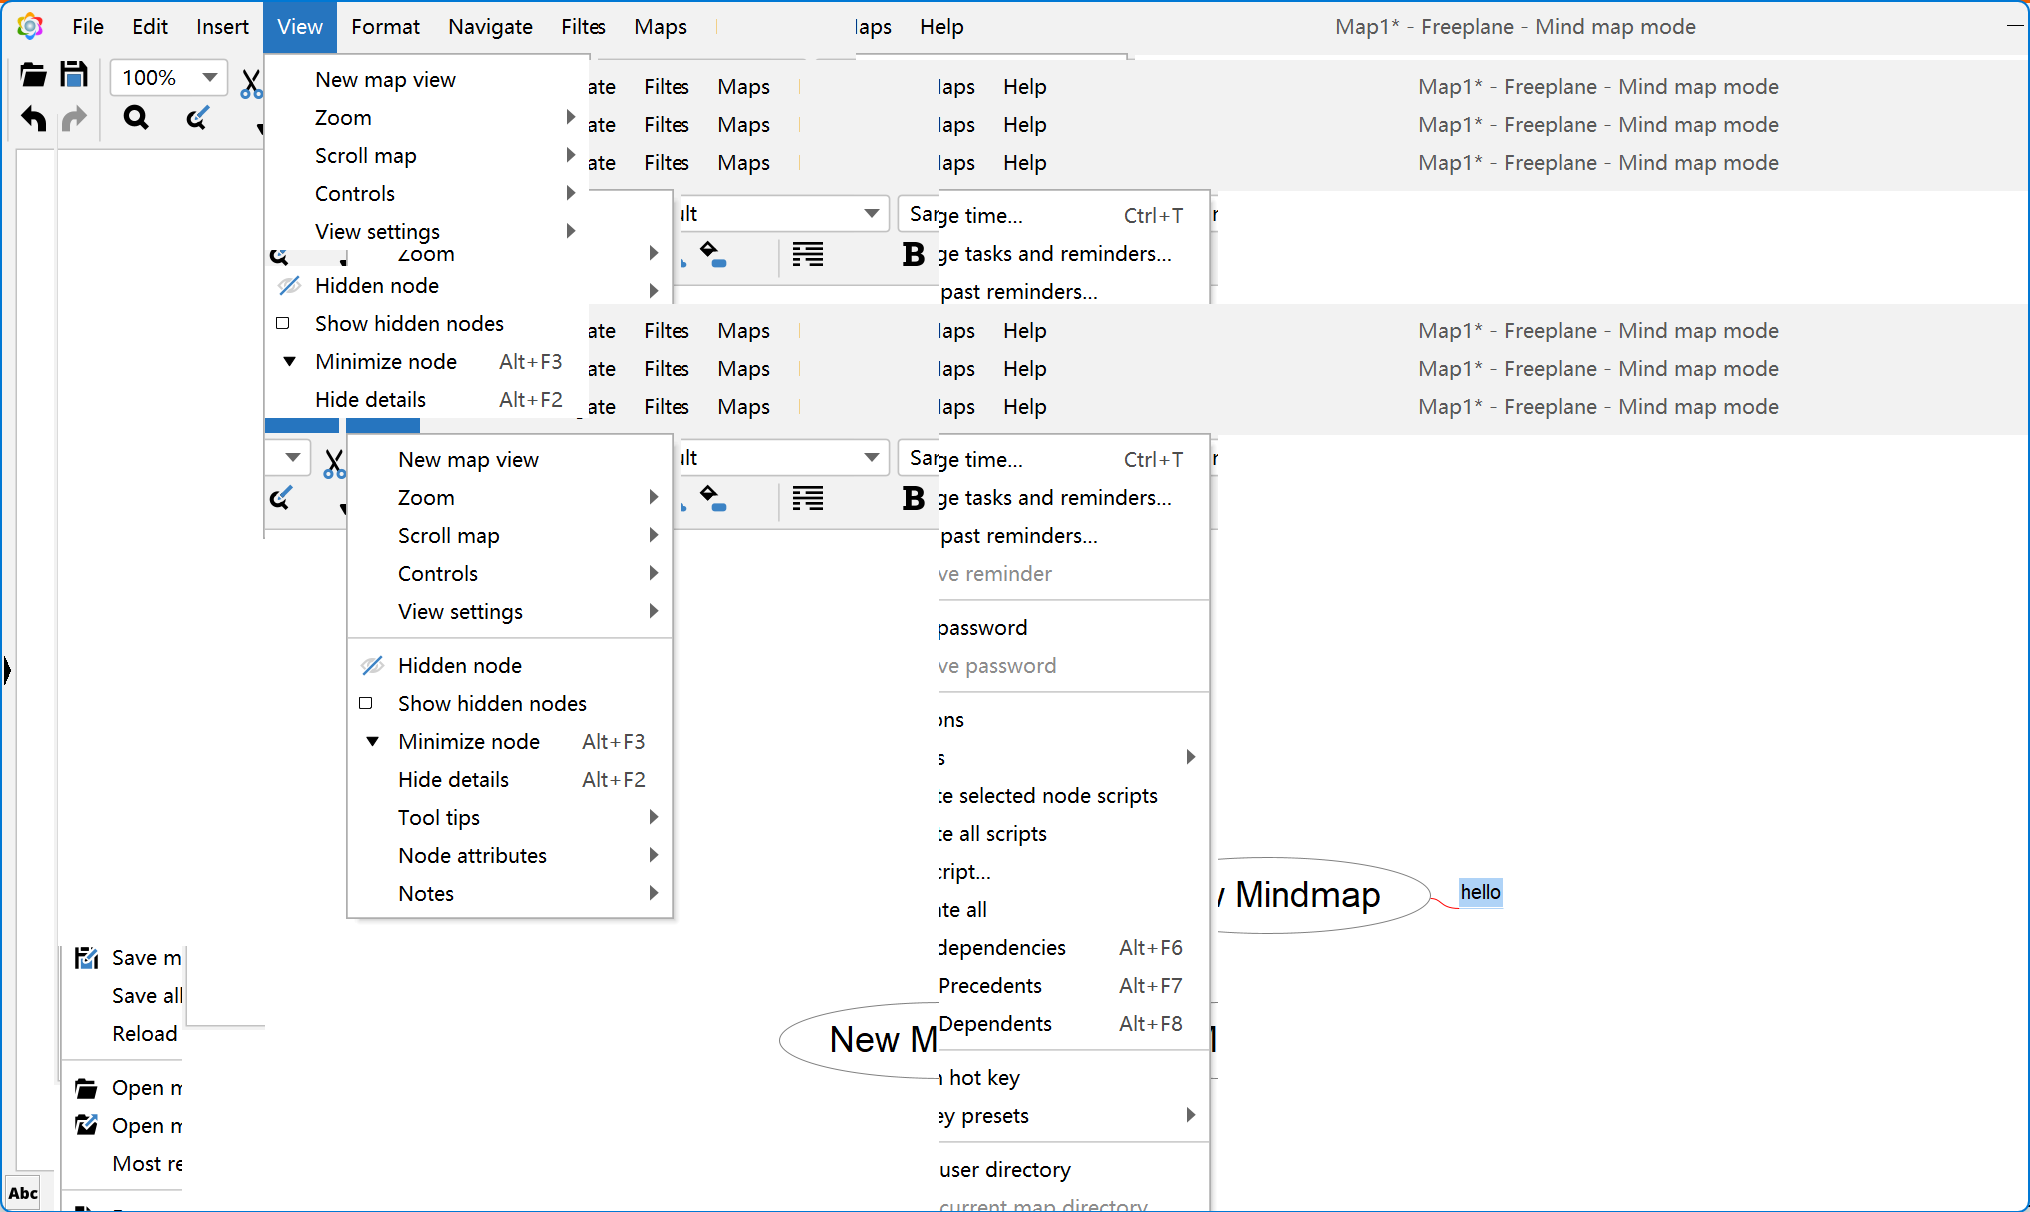Save the map with the floppy disk icon
Viewport: 2030px width, 1212px height.
tap(75, 74)
